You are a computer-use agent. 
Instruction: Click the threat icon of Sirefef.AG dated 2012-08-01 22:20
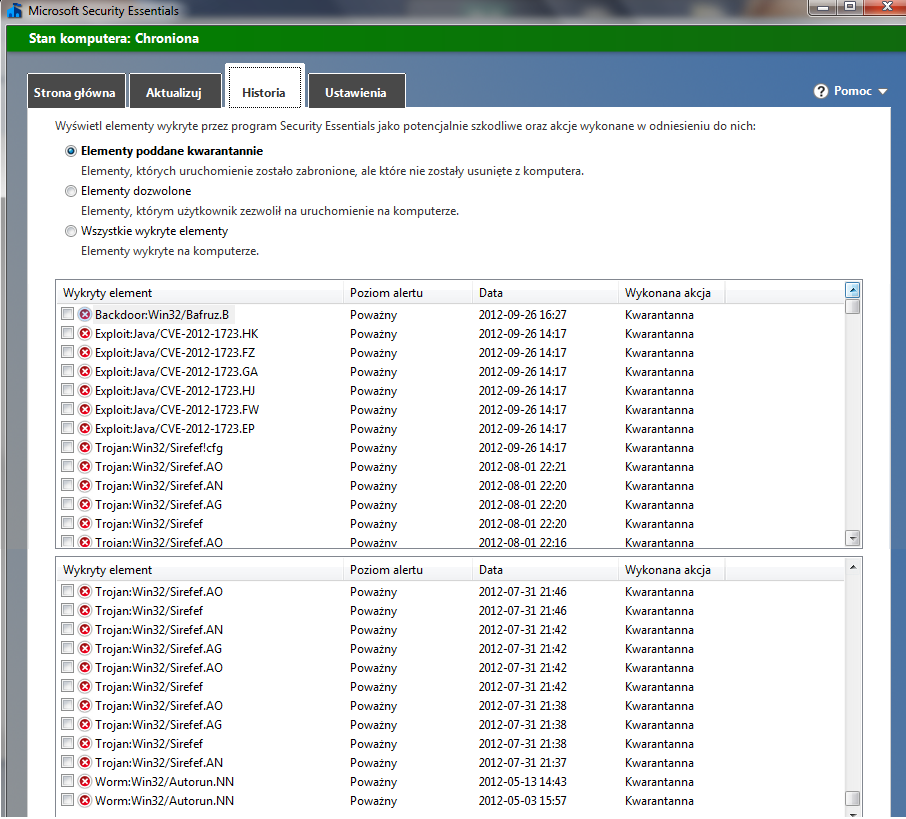(x=85, y=505)
